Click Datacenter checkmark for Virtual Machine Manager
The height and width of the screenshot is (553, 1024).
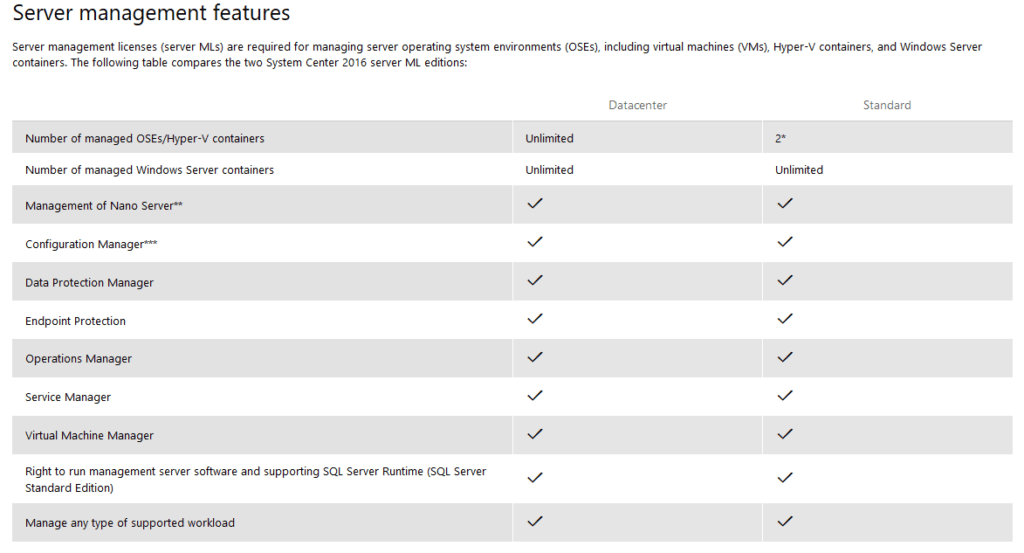535,434
